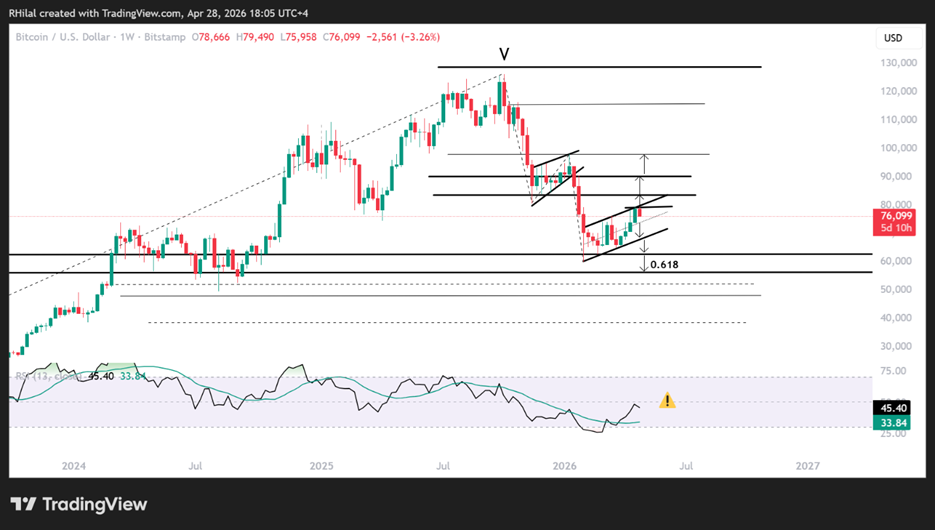Click the yellow warning triangle icon

click(x=667, y=400)
